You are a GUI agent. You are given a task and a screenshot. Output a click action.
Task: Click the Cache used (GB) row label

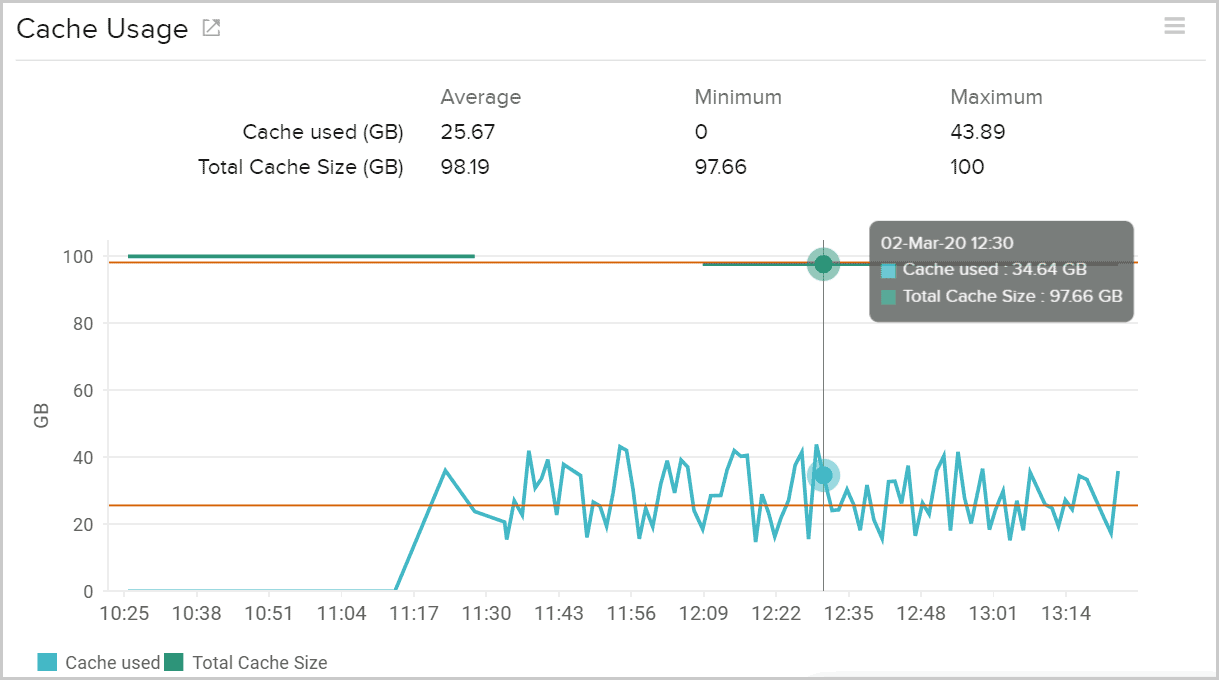(322, 131)
